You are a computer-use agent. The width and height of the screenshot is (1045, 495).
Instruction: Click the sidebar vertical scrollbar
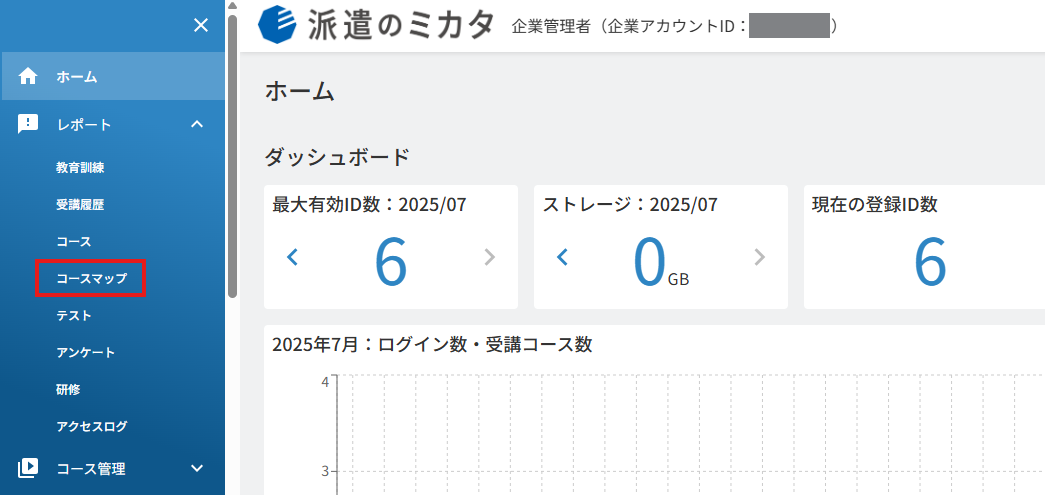tap(232, 155)
